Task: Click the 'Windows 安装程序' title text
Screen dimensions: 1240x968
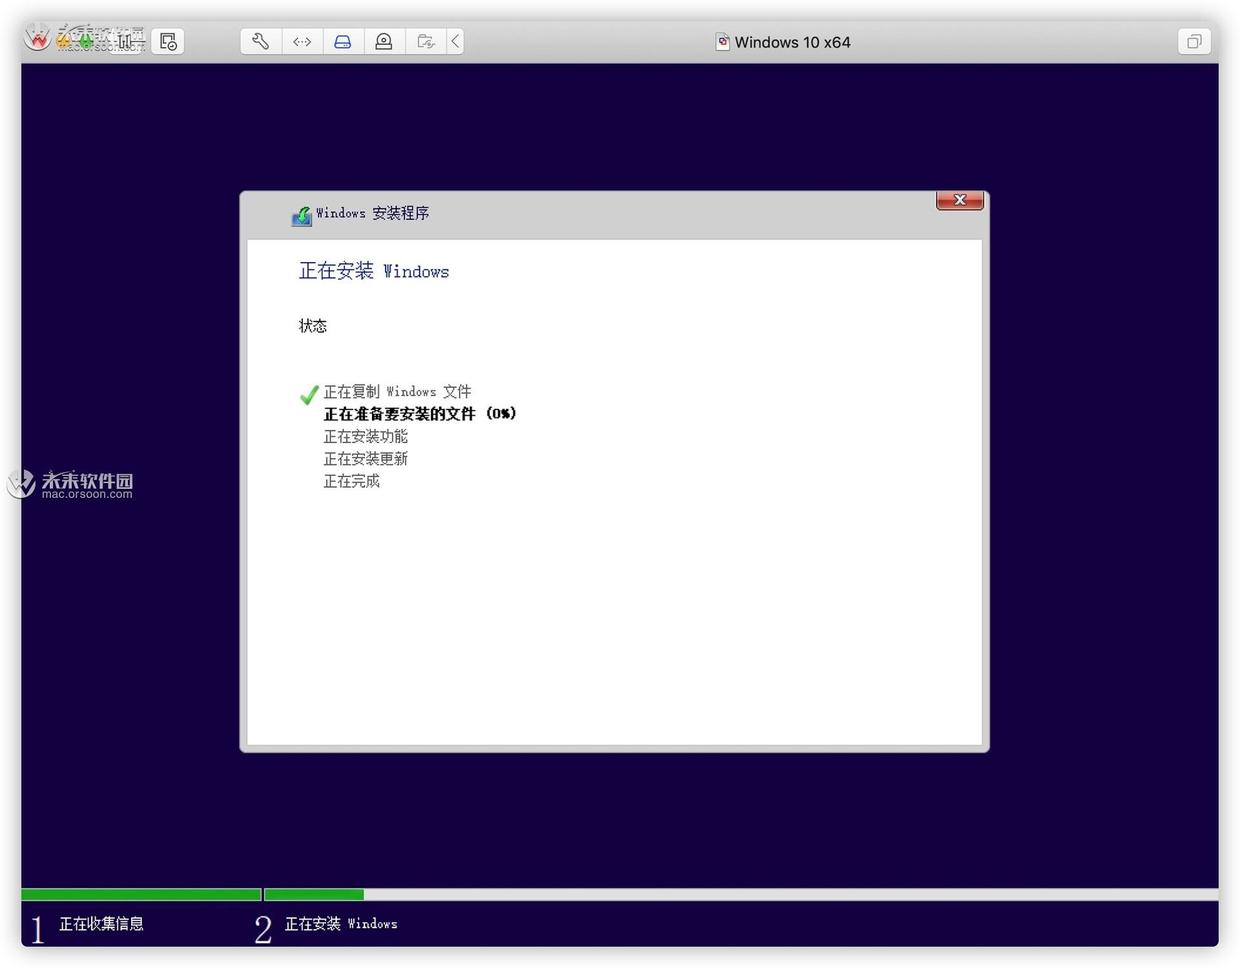Action: [372, 213]
